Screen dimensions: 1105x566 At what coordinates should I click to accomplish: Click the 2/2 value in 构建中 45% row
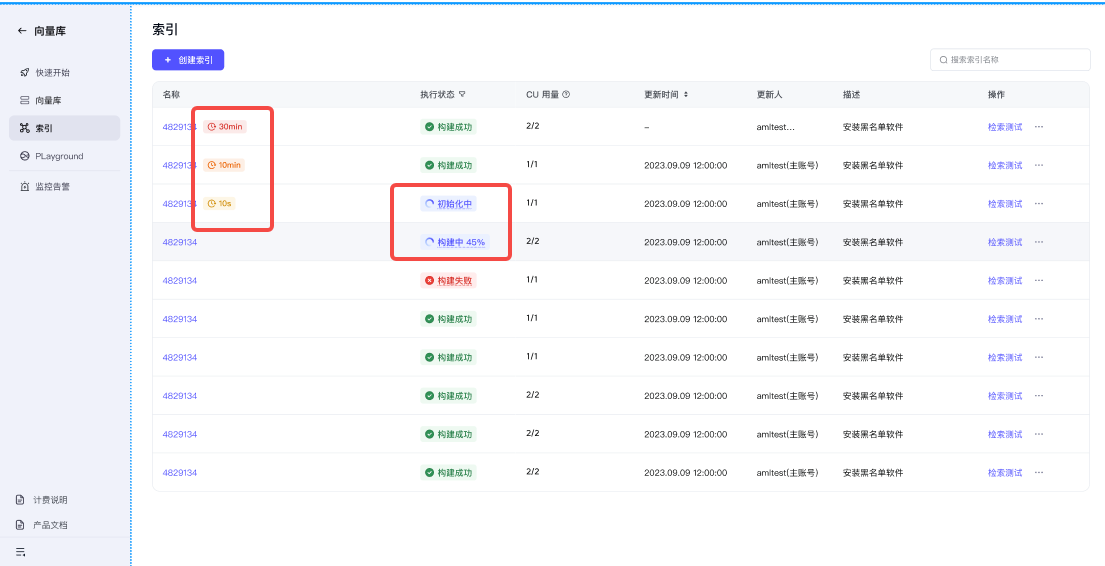(533, 241)
